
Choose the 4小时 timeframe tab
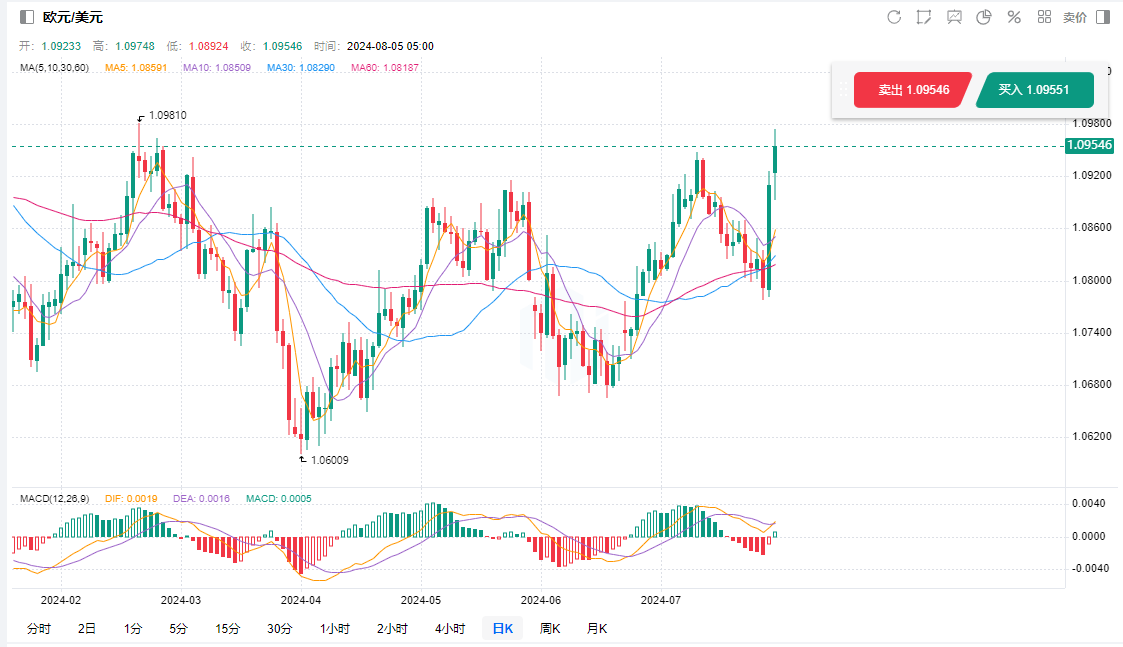tap(449, 629)
